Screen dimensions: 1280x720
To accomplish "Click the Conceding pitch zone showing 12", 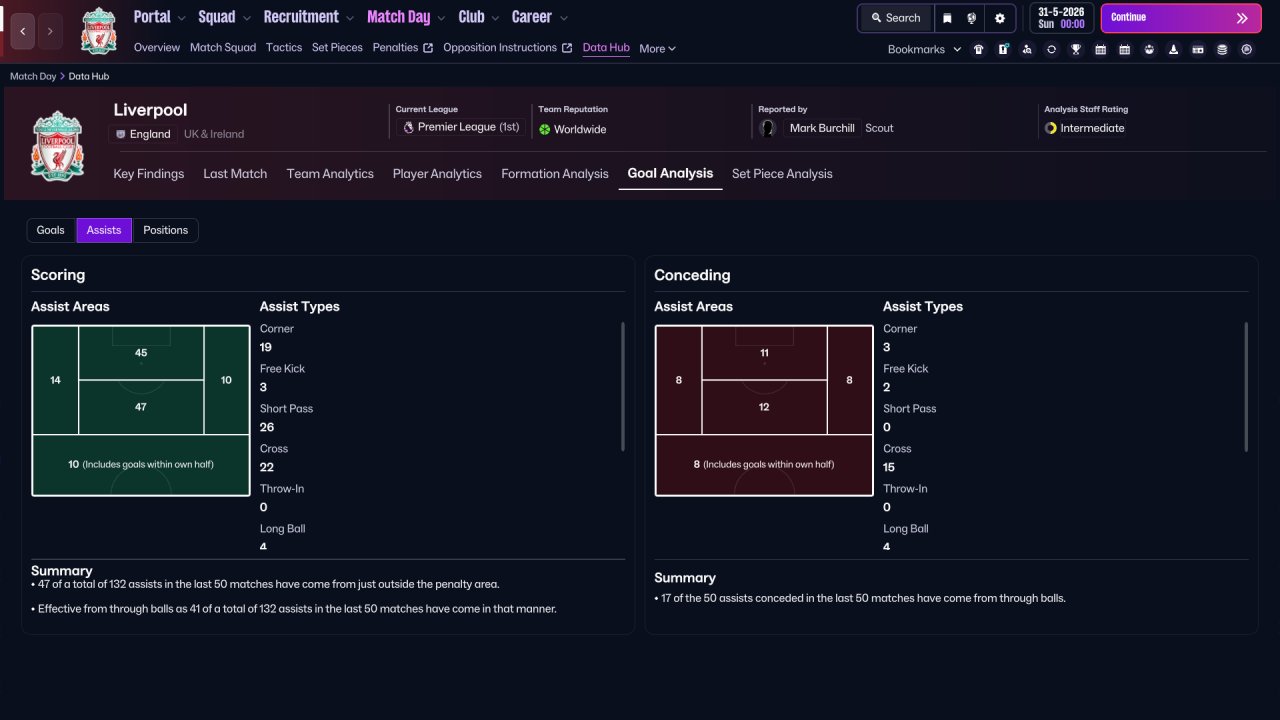I will click(x=764, y=407).
